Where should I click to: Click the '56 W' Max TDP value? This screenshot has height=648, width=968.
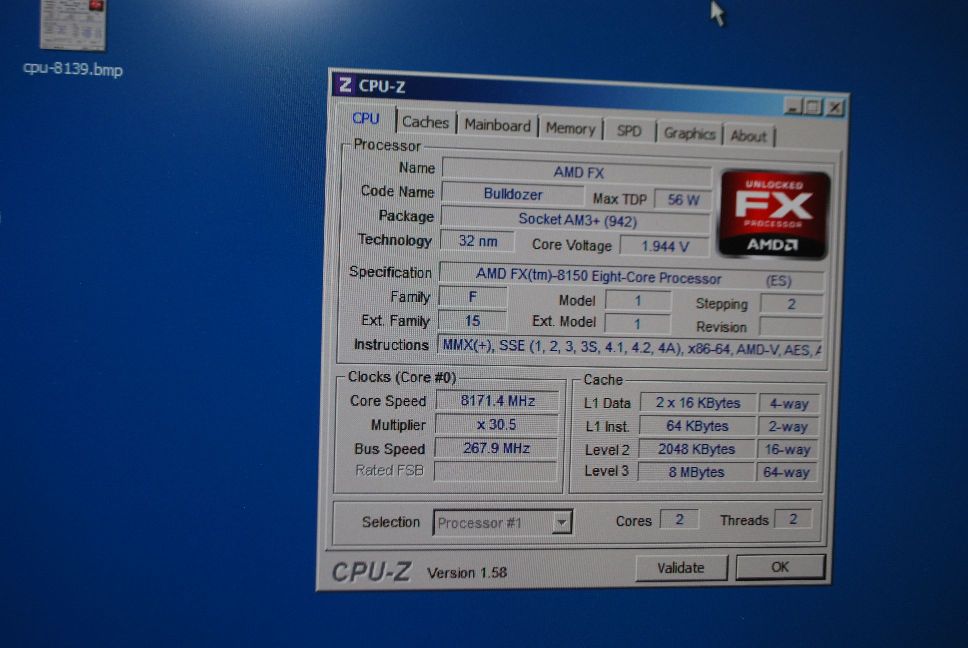tap(683, 199)
